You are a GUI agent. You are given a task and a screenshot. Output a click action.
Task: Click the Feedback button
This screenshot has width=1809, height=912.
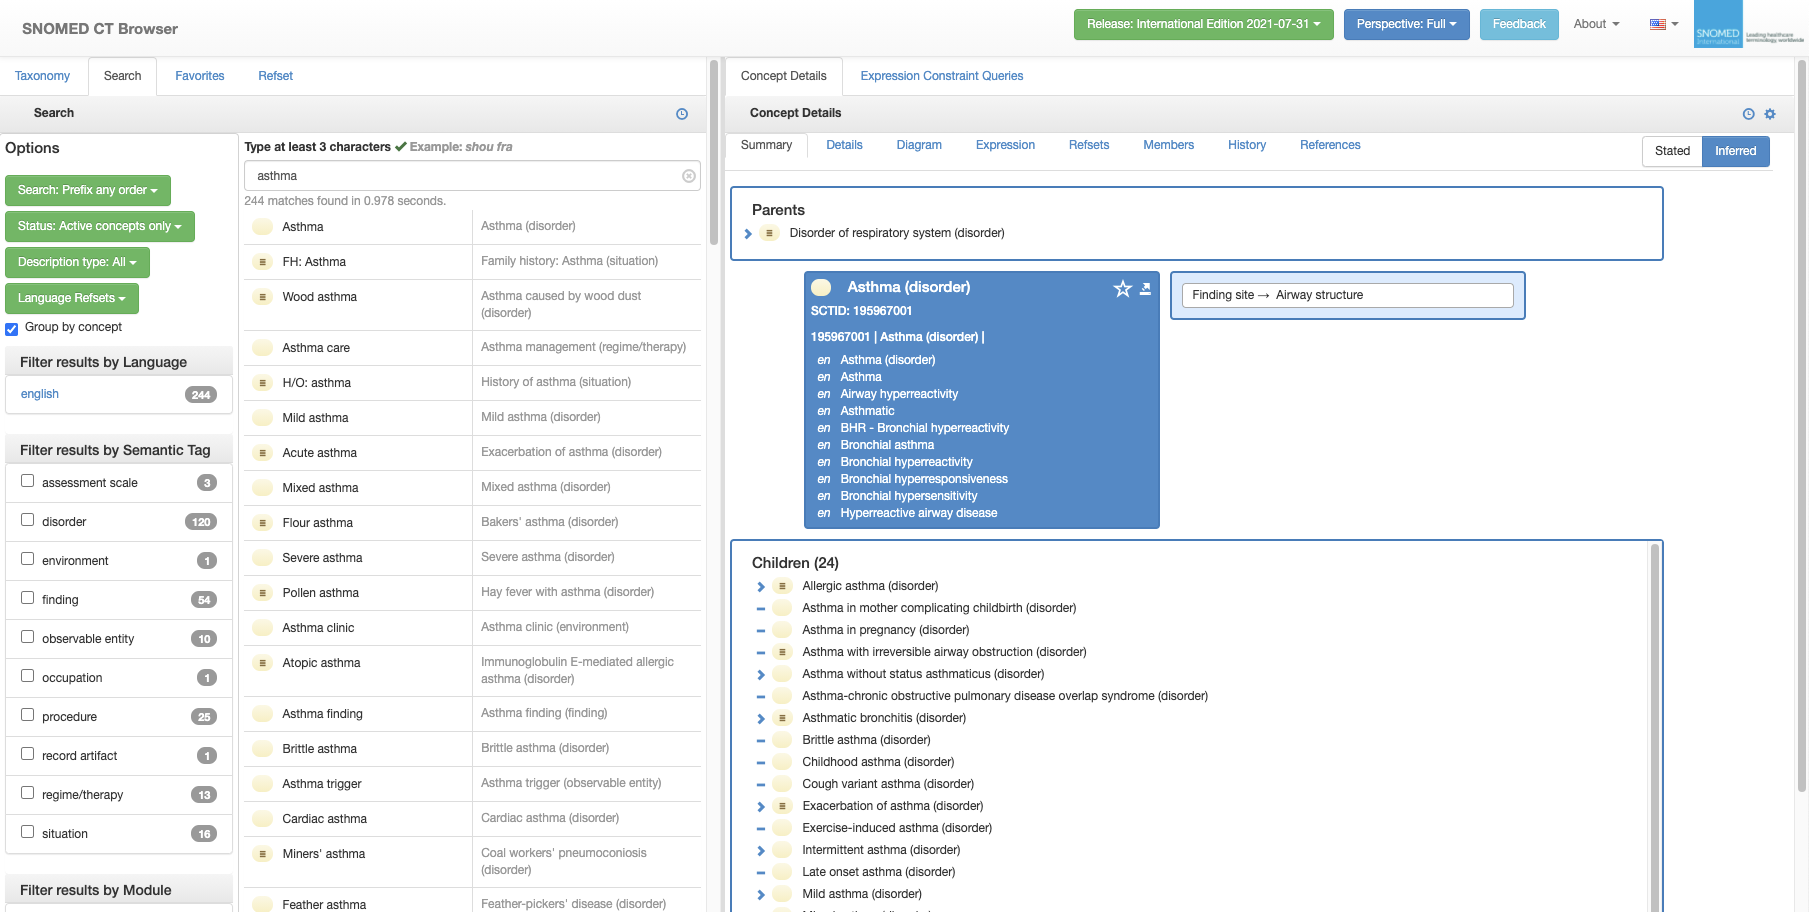tap(1519, 24)
